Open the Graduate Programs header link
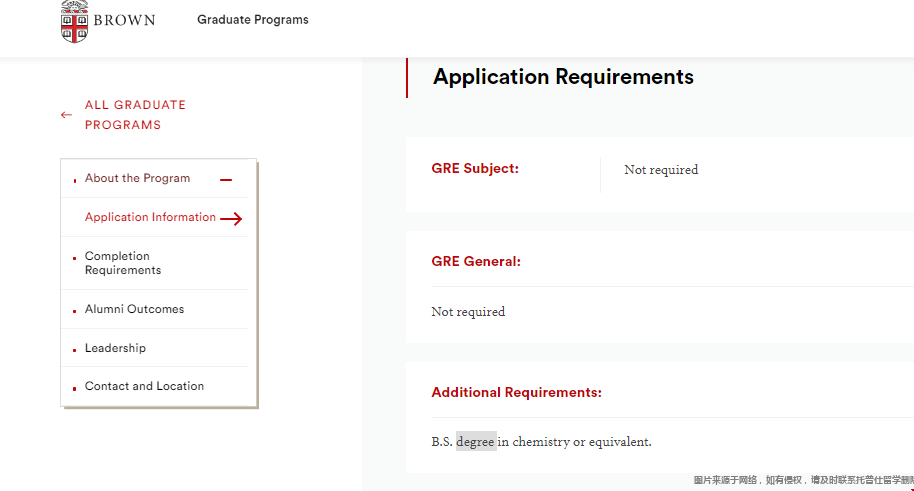The width and height of the screenshot is (914, 491). tap(253, 20)
